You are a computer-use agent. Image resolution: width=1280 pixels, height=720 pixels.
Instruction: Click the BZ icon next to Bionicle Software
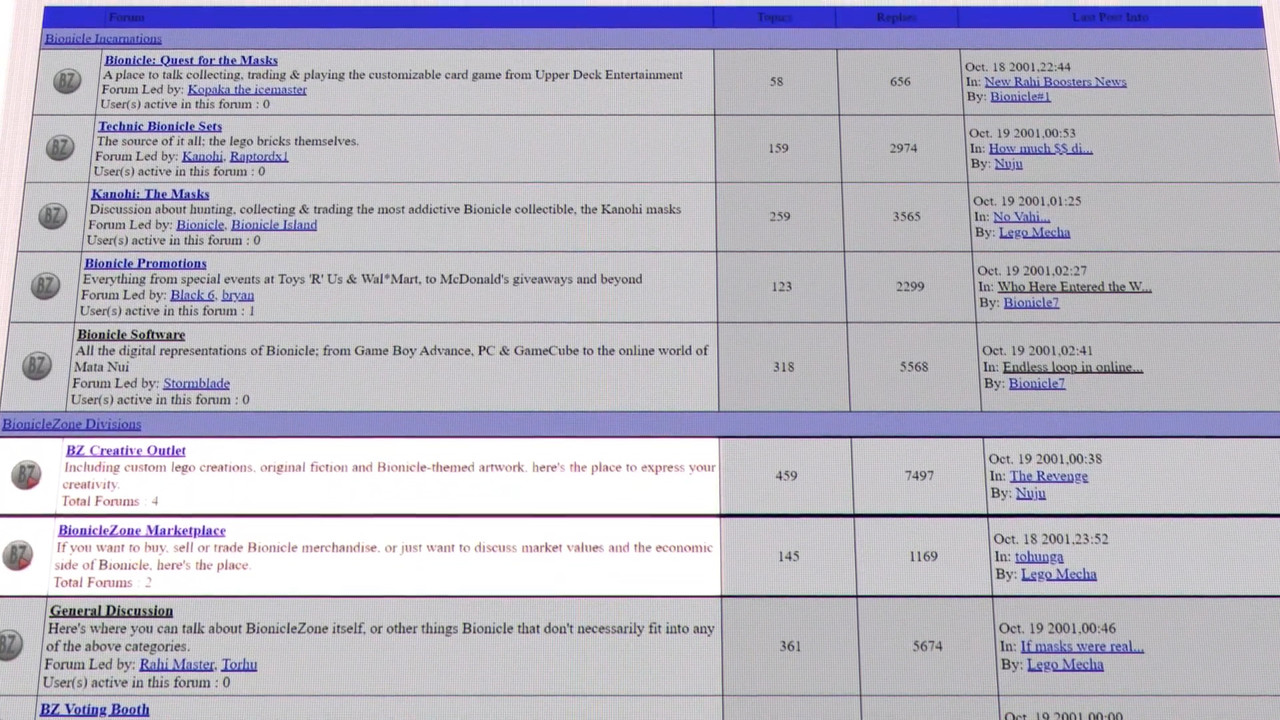click(36, 366)
